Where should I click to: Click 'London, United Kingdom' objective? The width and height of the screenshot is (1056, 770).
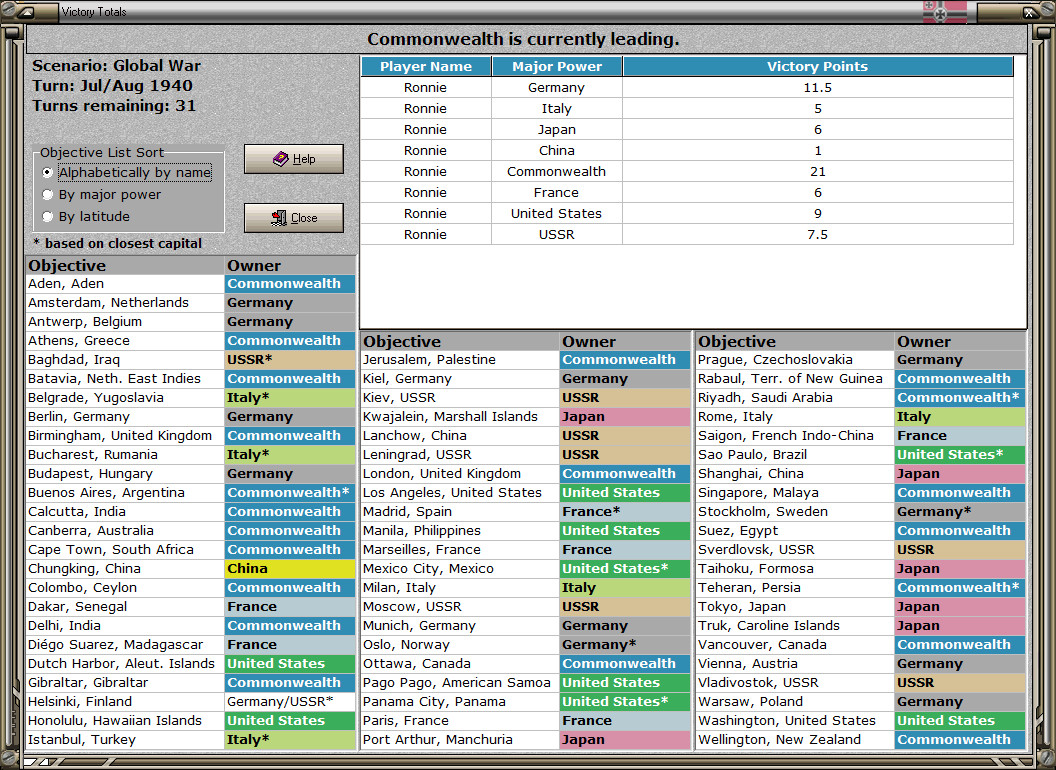(x=460, y=474)
